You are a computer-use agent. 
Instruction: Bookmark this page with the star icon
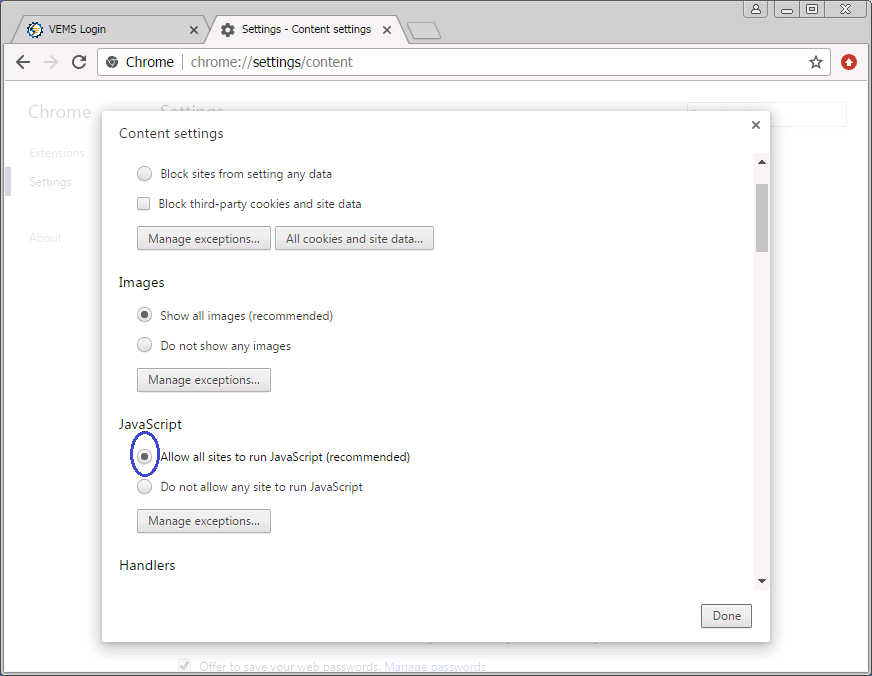[816, 62]
